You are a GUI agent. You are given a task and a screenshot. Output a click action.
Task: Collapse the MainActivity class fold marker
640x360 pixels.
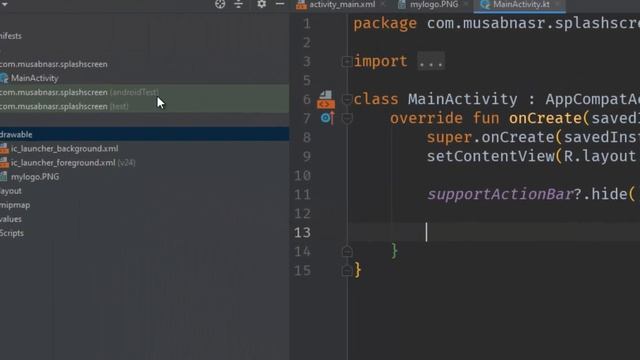[x=347, y=99]
